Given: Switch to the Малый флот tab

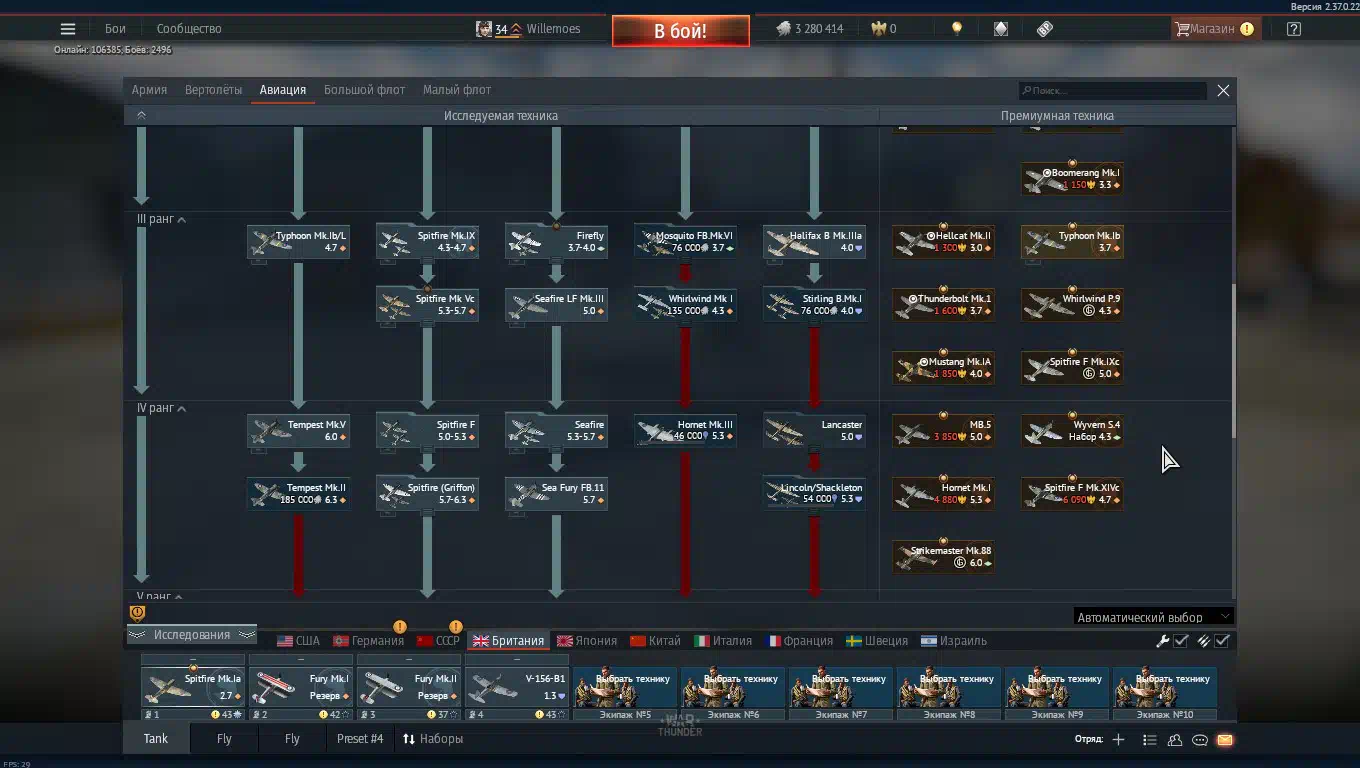Looking at the screenshot, I should coord(456,90).
